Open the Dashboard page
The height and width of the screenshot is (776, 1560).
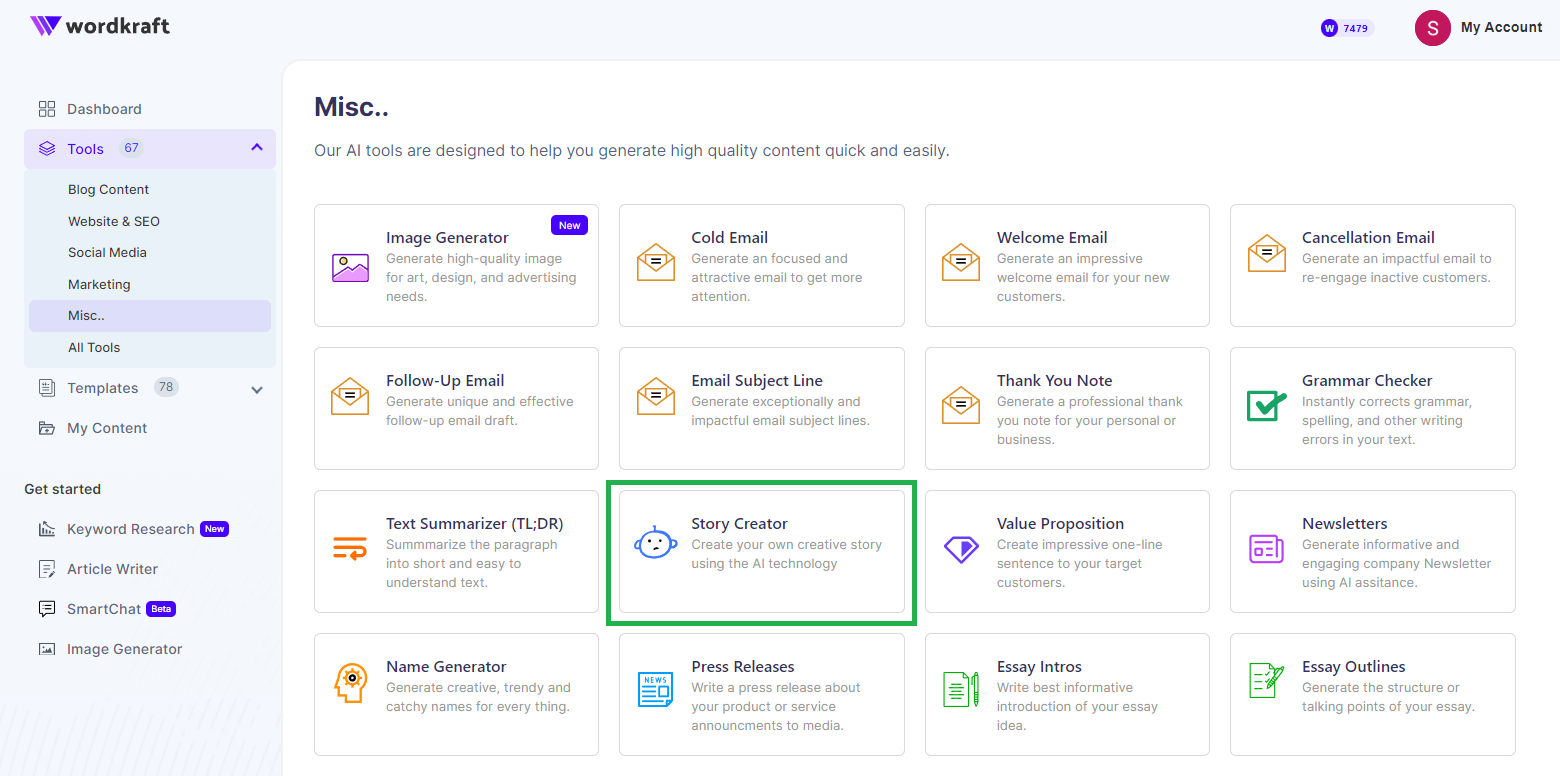(x=104, y=109)
